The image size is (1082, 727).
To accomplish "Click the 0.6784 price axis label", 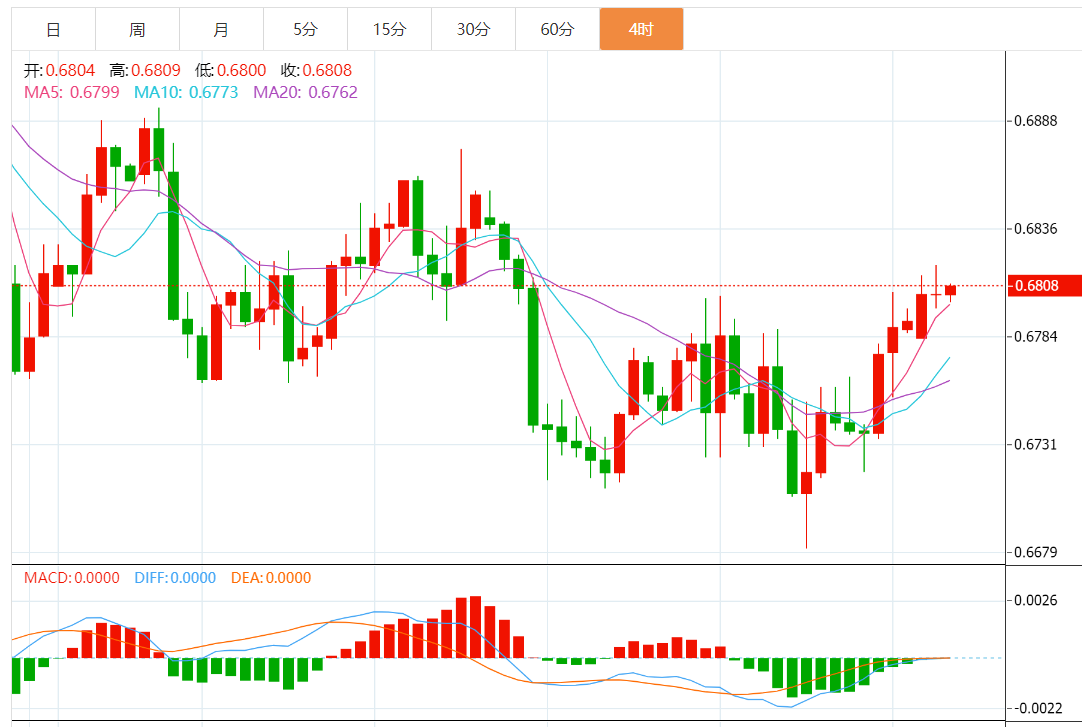I will click(1036, 337).
